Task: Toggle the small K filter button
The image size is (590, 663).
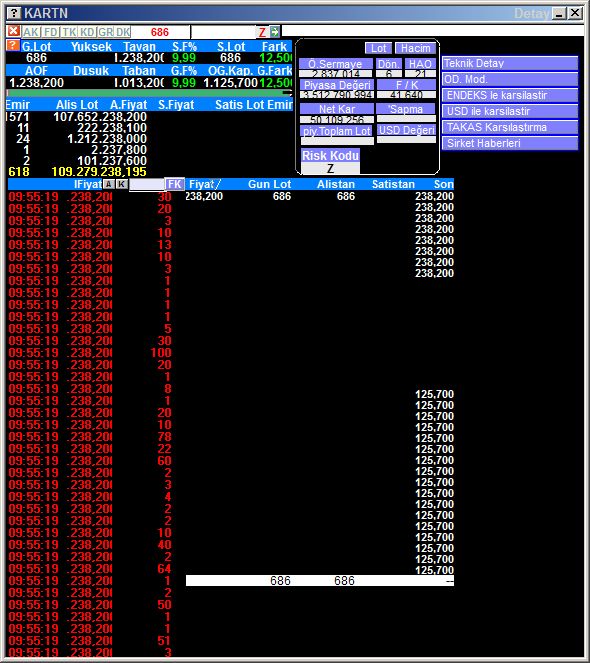Action: pyautogui.click(x=122, y=184)
